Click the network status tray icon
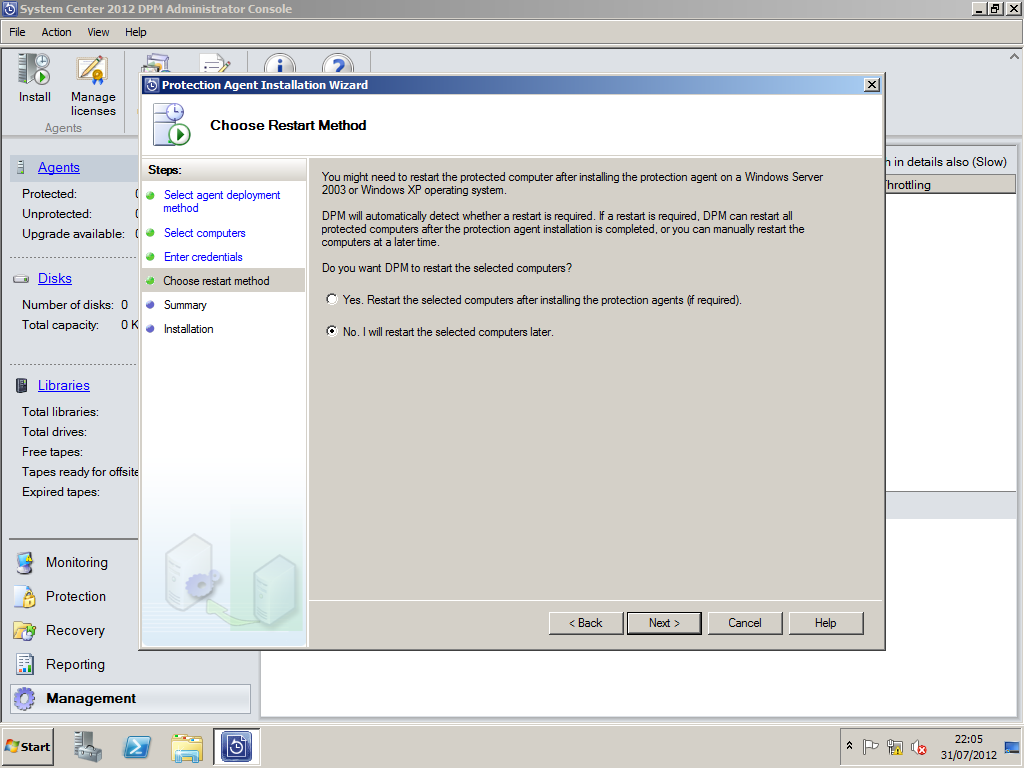The image size is (1024, 768). 895,746
